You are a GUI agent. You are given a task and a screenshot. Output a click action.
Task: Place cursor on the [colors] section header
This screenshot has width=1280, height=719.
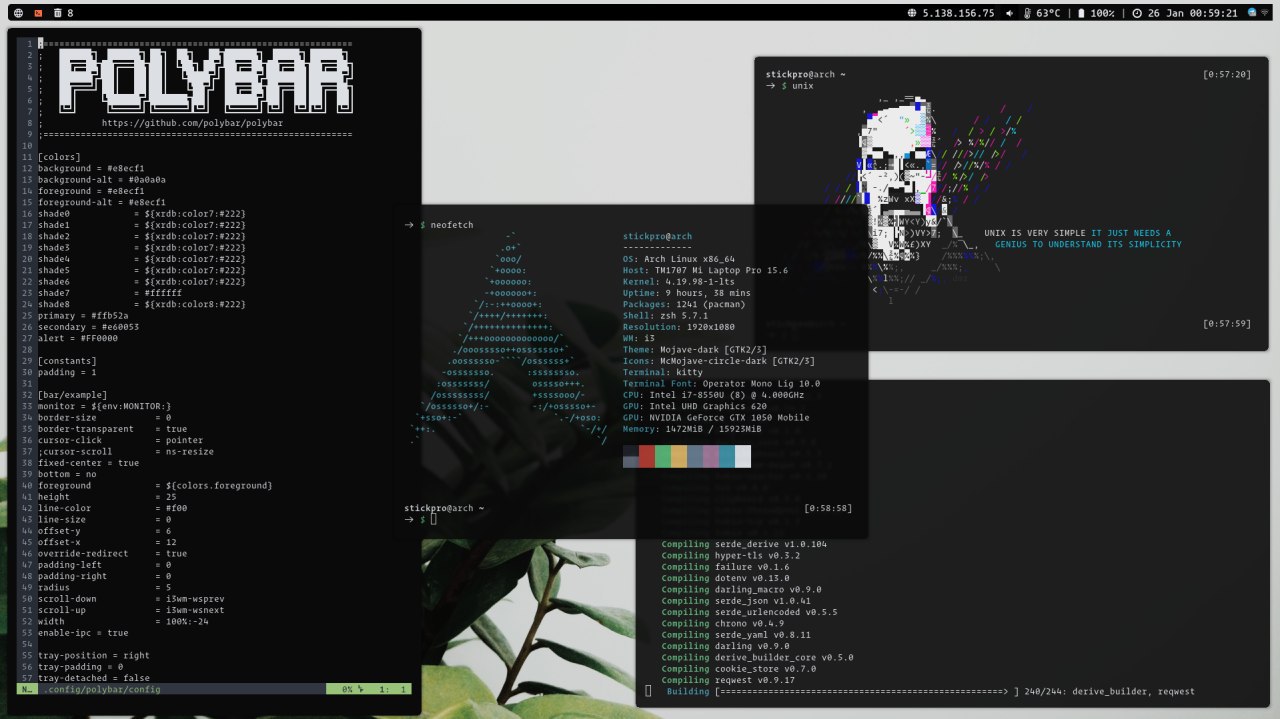(59, 157)
